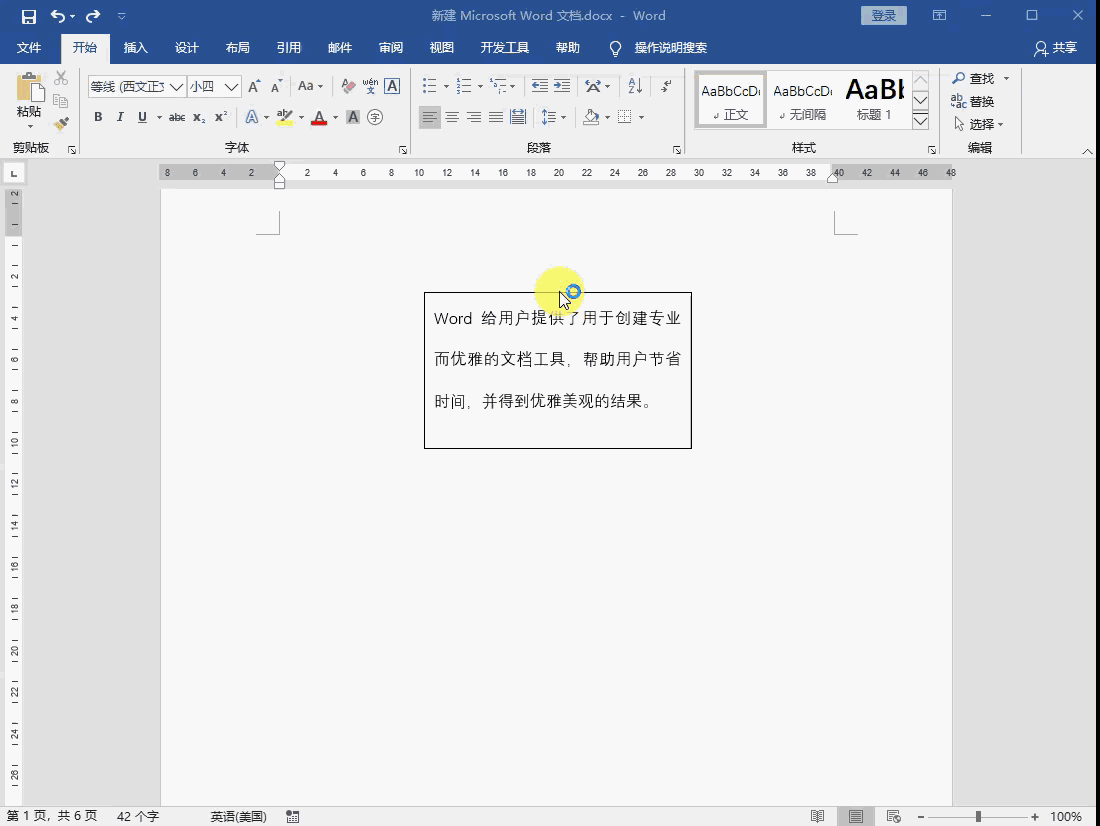Viewport: 1100px width, 826px height.
Task: Adjust the zoom slider handle
Action: tap(978, 816)
